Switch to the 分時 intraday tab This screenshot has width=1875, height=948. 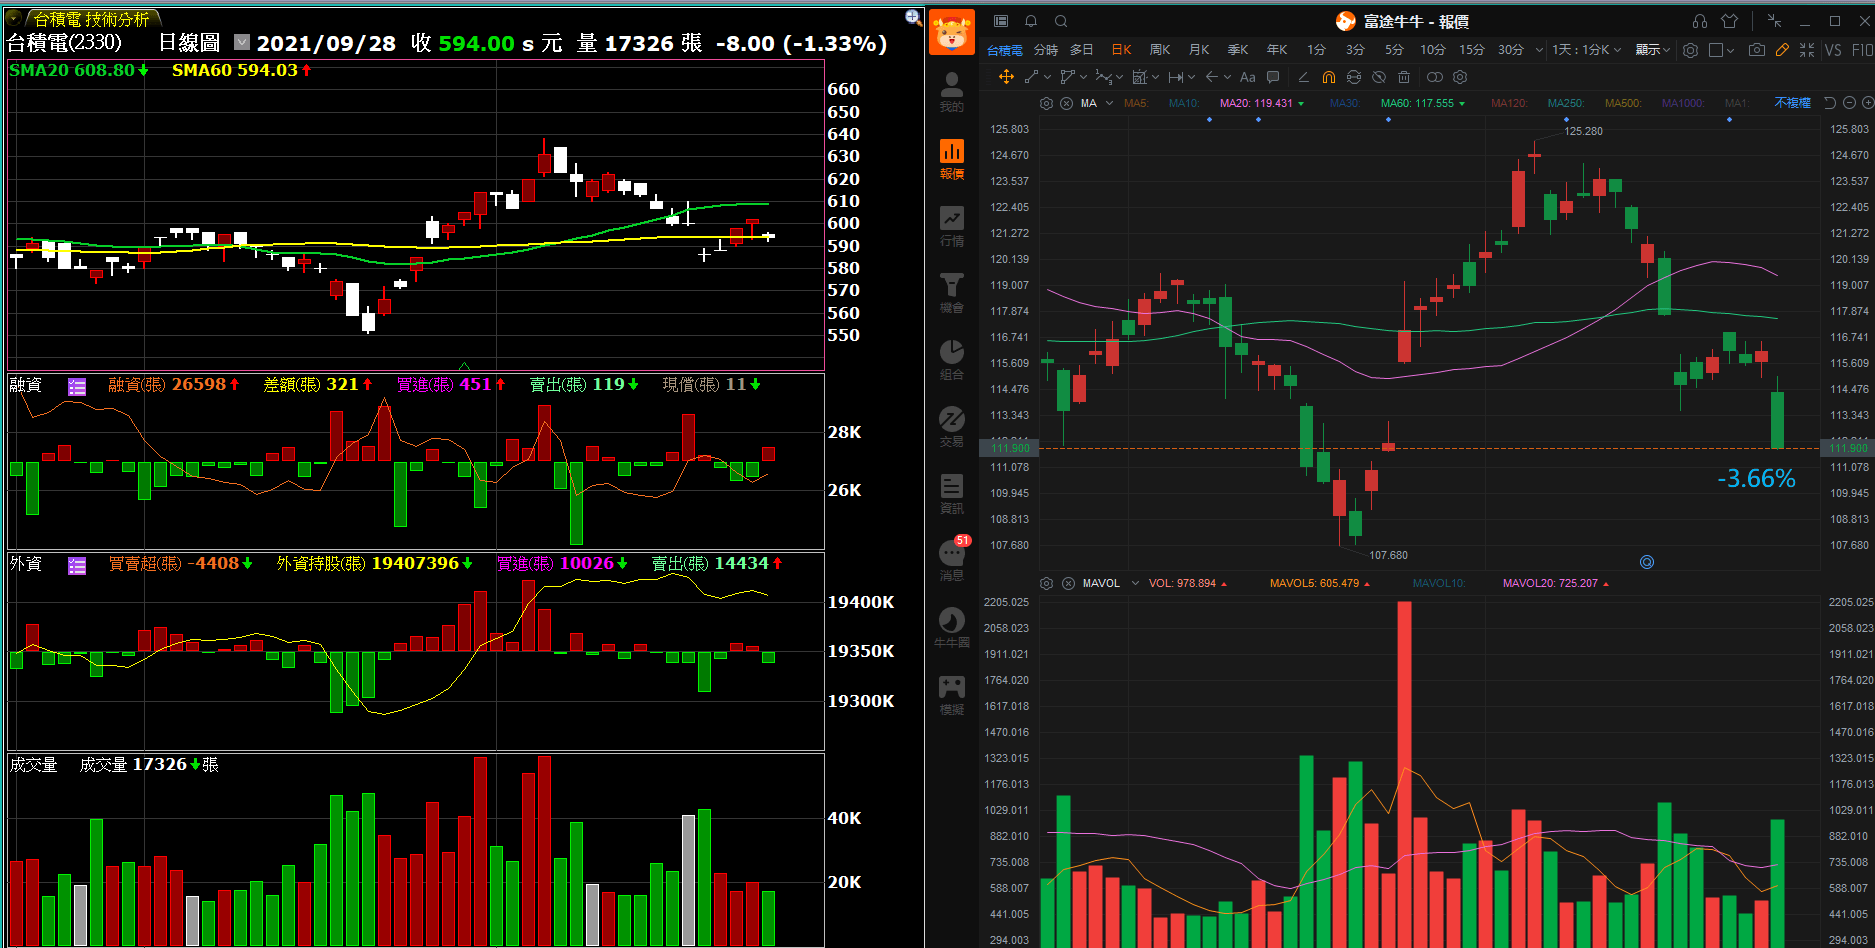(x=1045, y=49)
